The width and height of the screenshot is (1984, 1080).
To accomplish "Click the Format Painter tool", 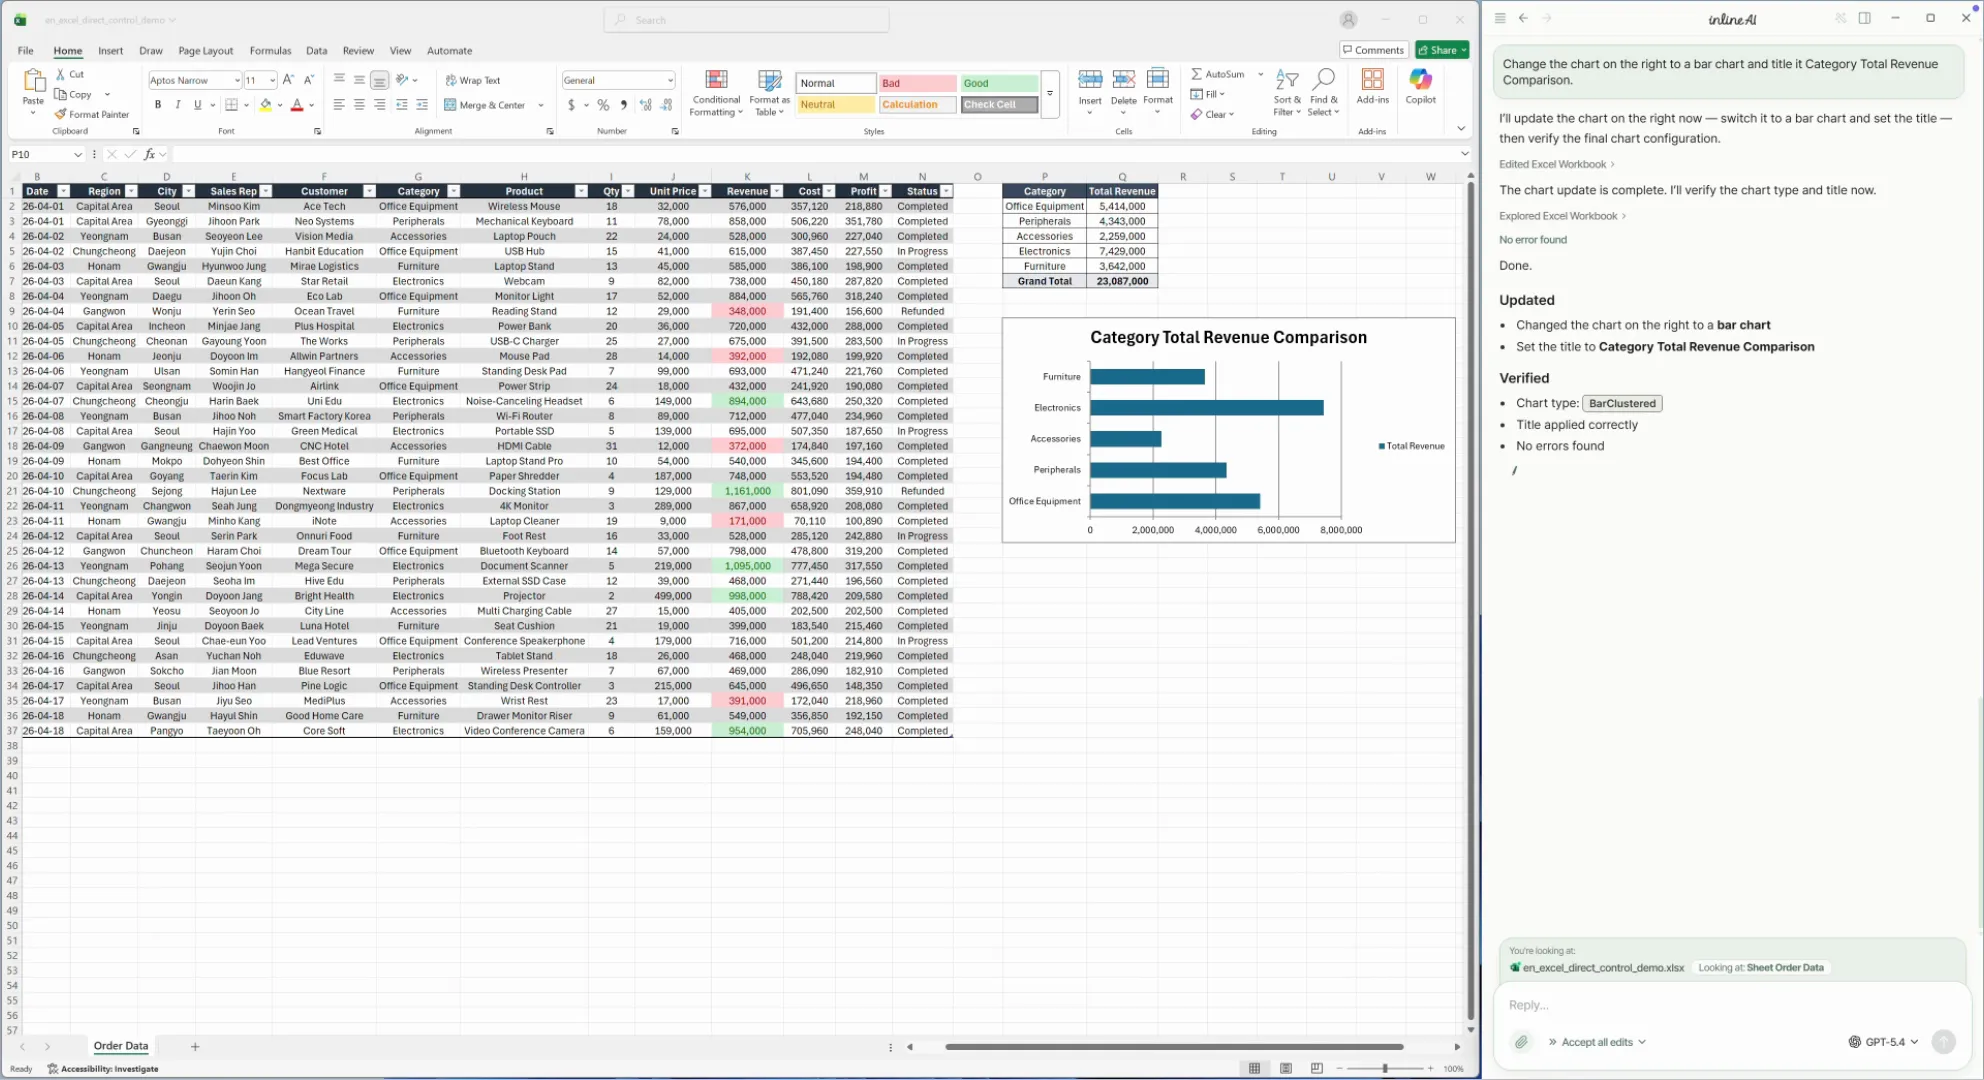I will (92, 114).
